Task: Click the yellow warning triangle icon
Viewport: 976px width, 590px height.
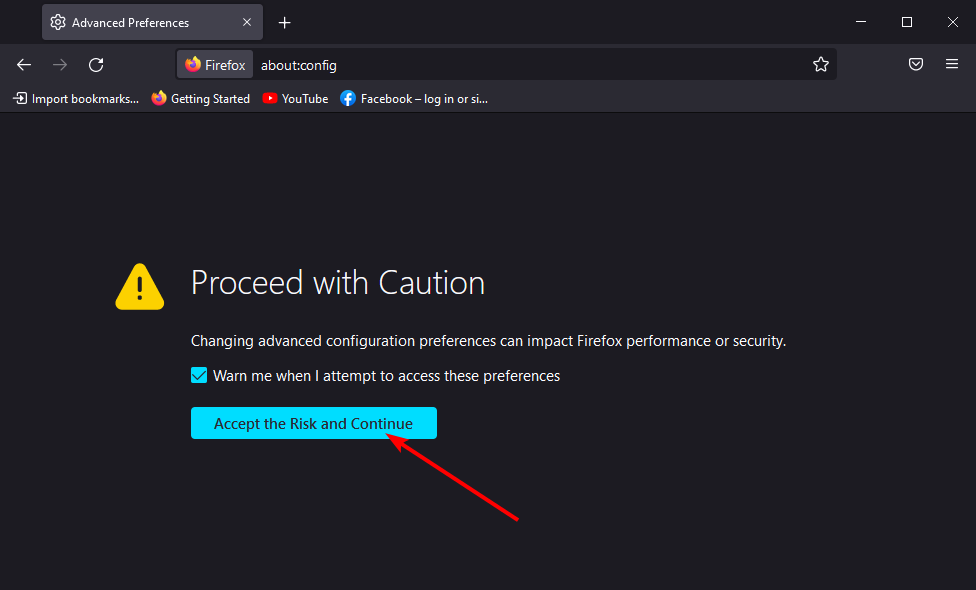Action: coord(140,287)
